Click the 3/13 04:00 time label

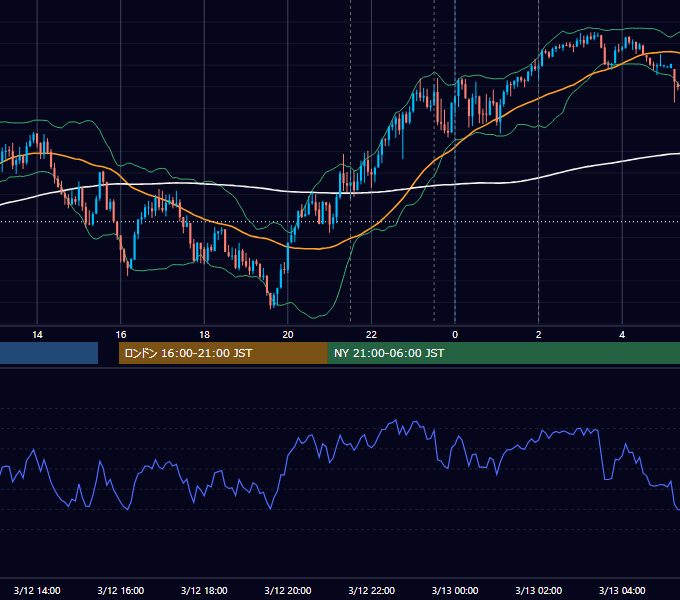[x=622, y=590]
